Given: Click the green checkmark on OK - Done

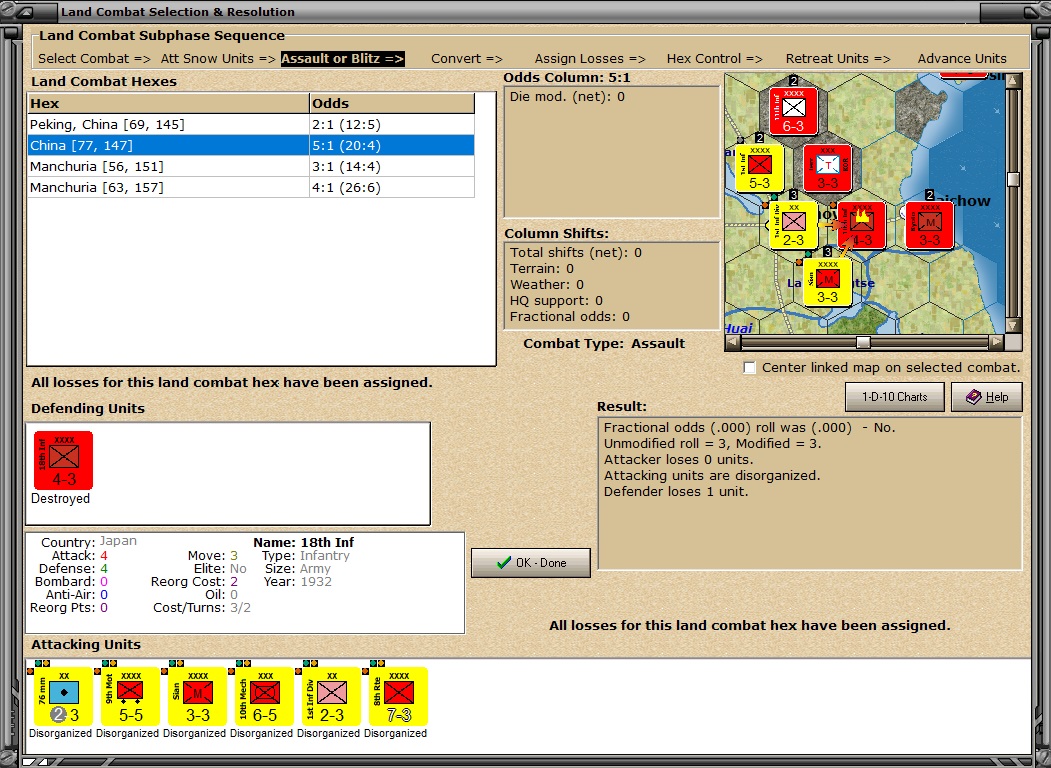Looking at the screenshot, I should tap(504, 563).
